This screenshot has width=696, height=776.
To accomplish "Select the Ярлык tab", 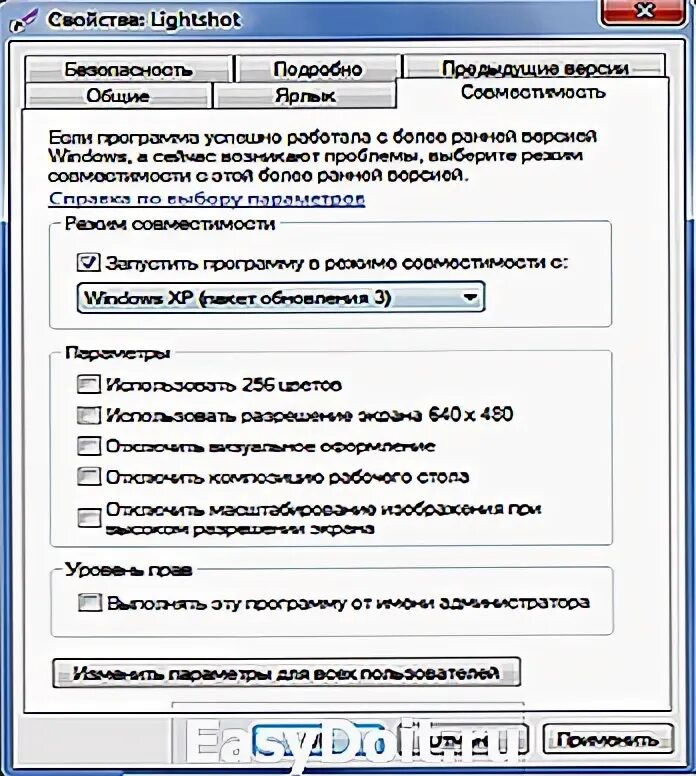I will [305, 96].
